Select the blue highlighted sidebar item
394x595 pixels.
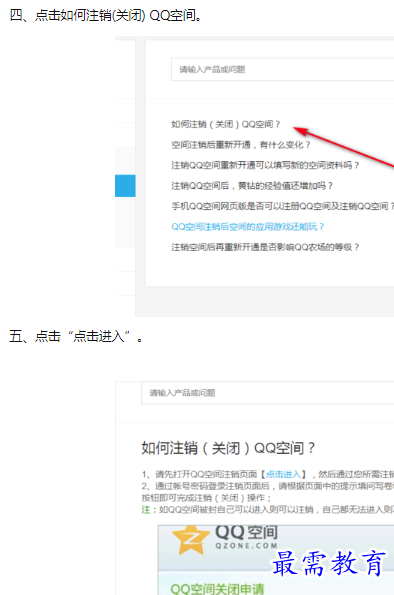(125, 186)
